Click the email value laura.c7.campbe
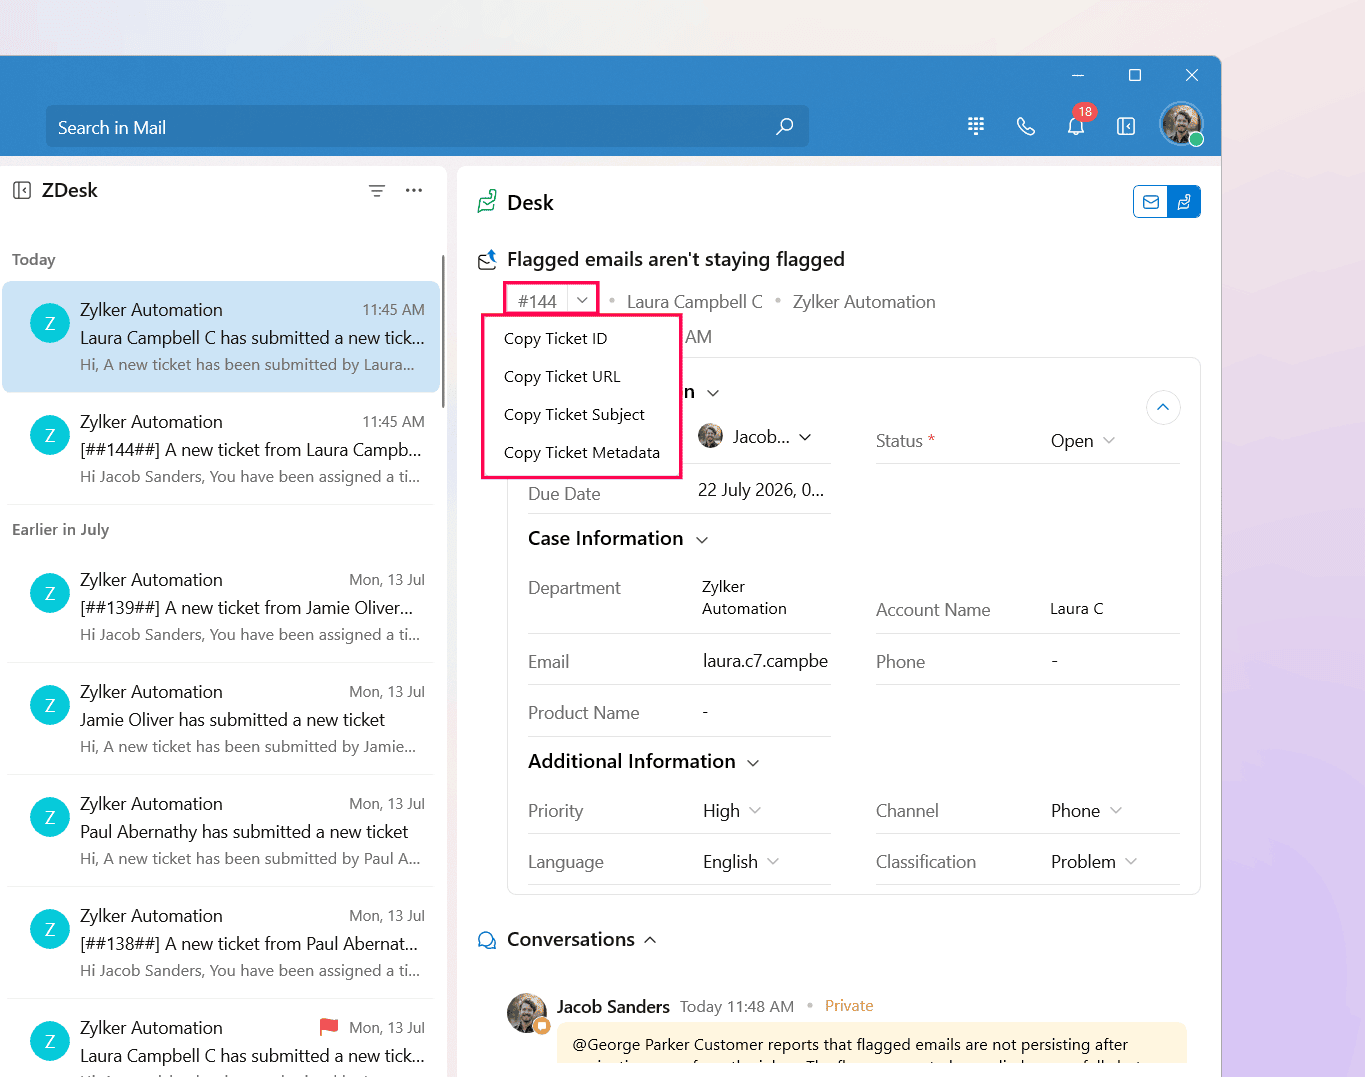The width and height of the screenshot is (1365, 1077). click(765, 661)
